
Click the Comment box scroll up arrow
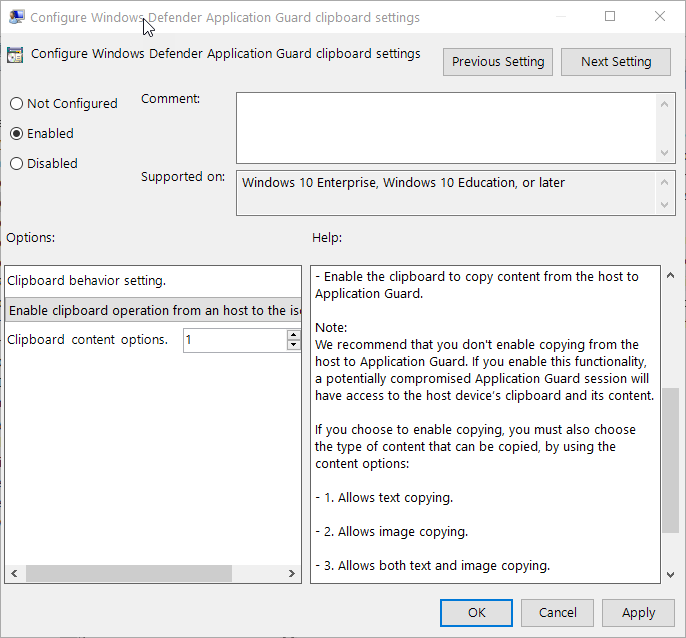[x=665, y=104]
